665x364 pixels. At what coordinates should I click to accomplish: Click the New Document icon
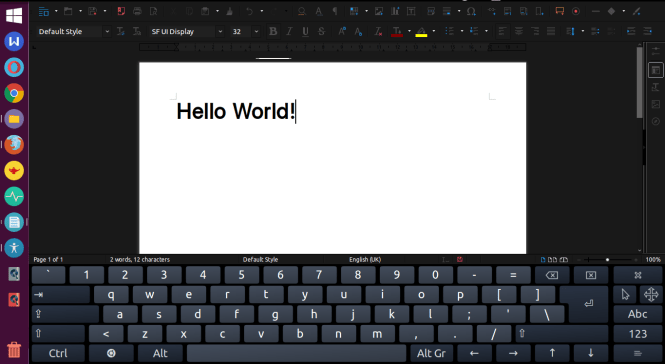point(43,11)
